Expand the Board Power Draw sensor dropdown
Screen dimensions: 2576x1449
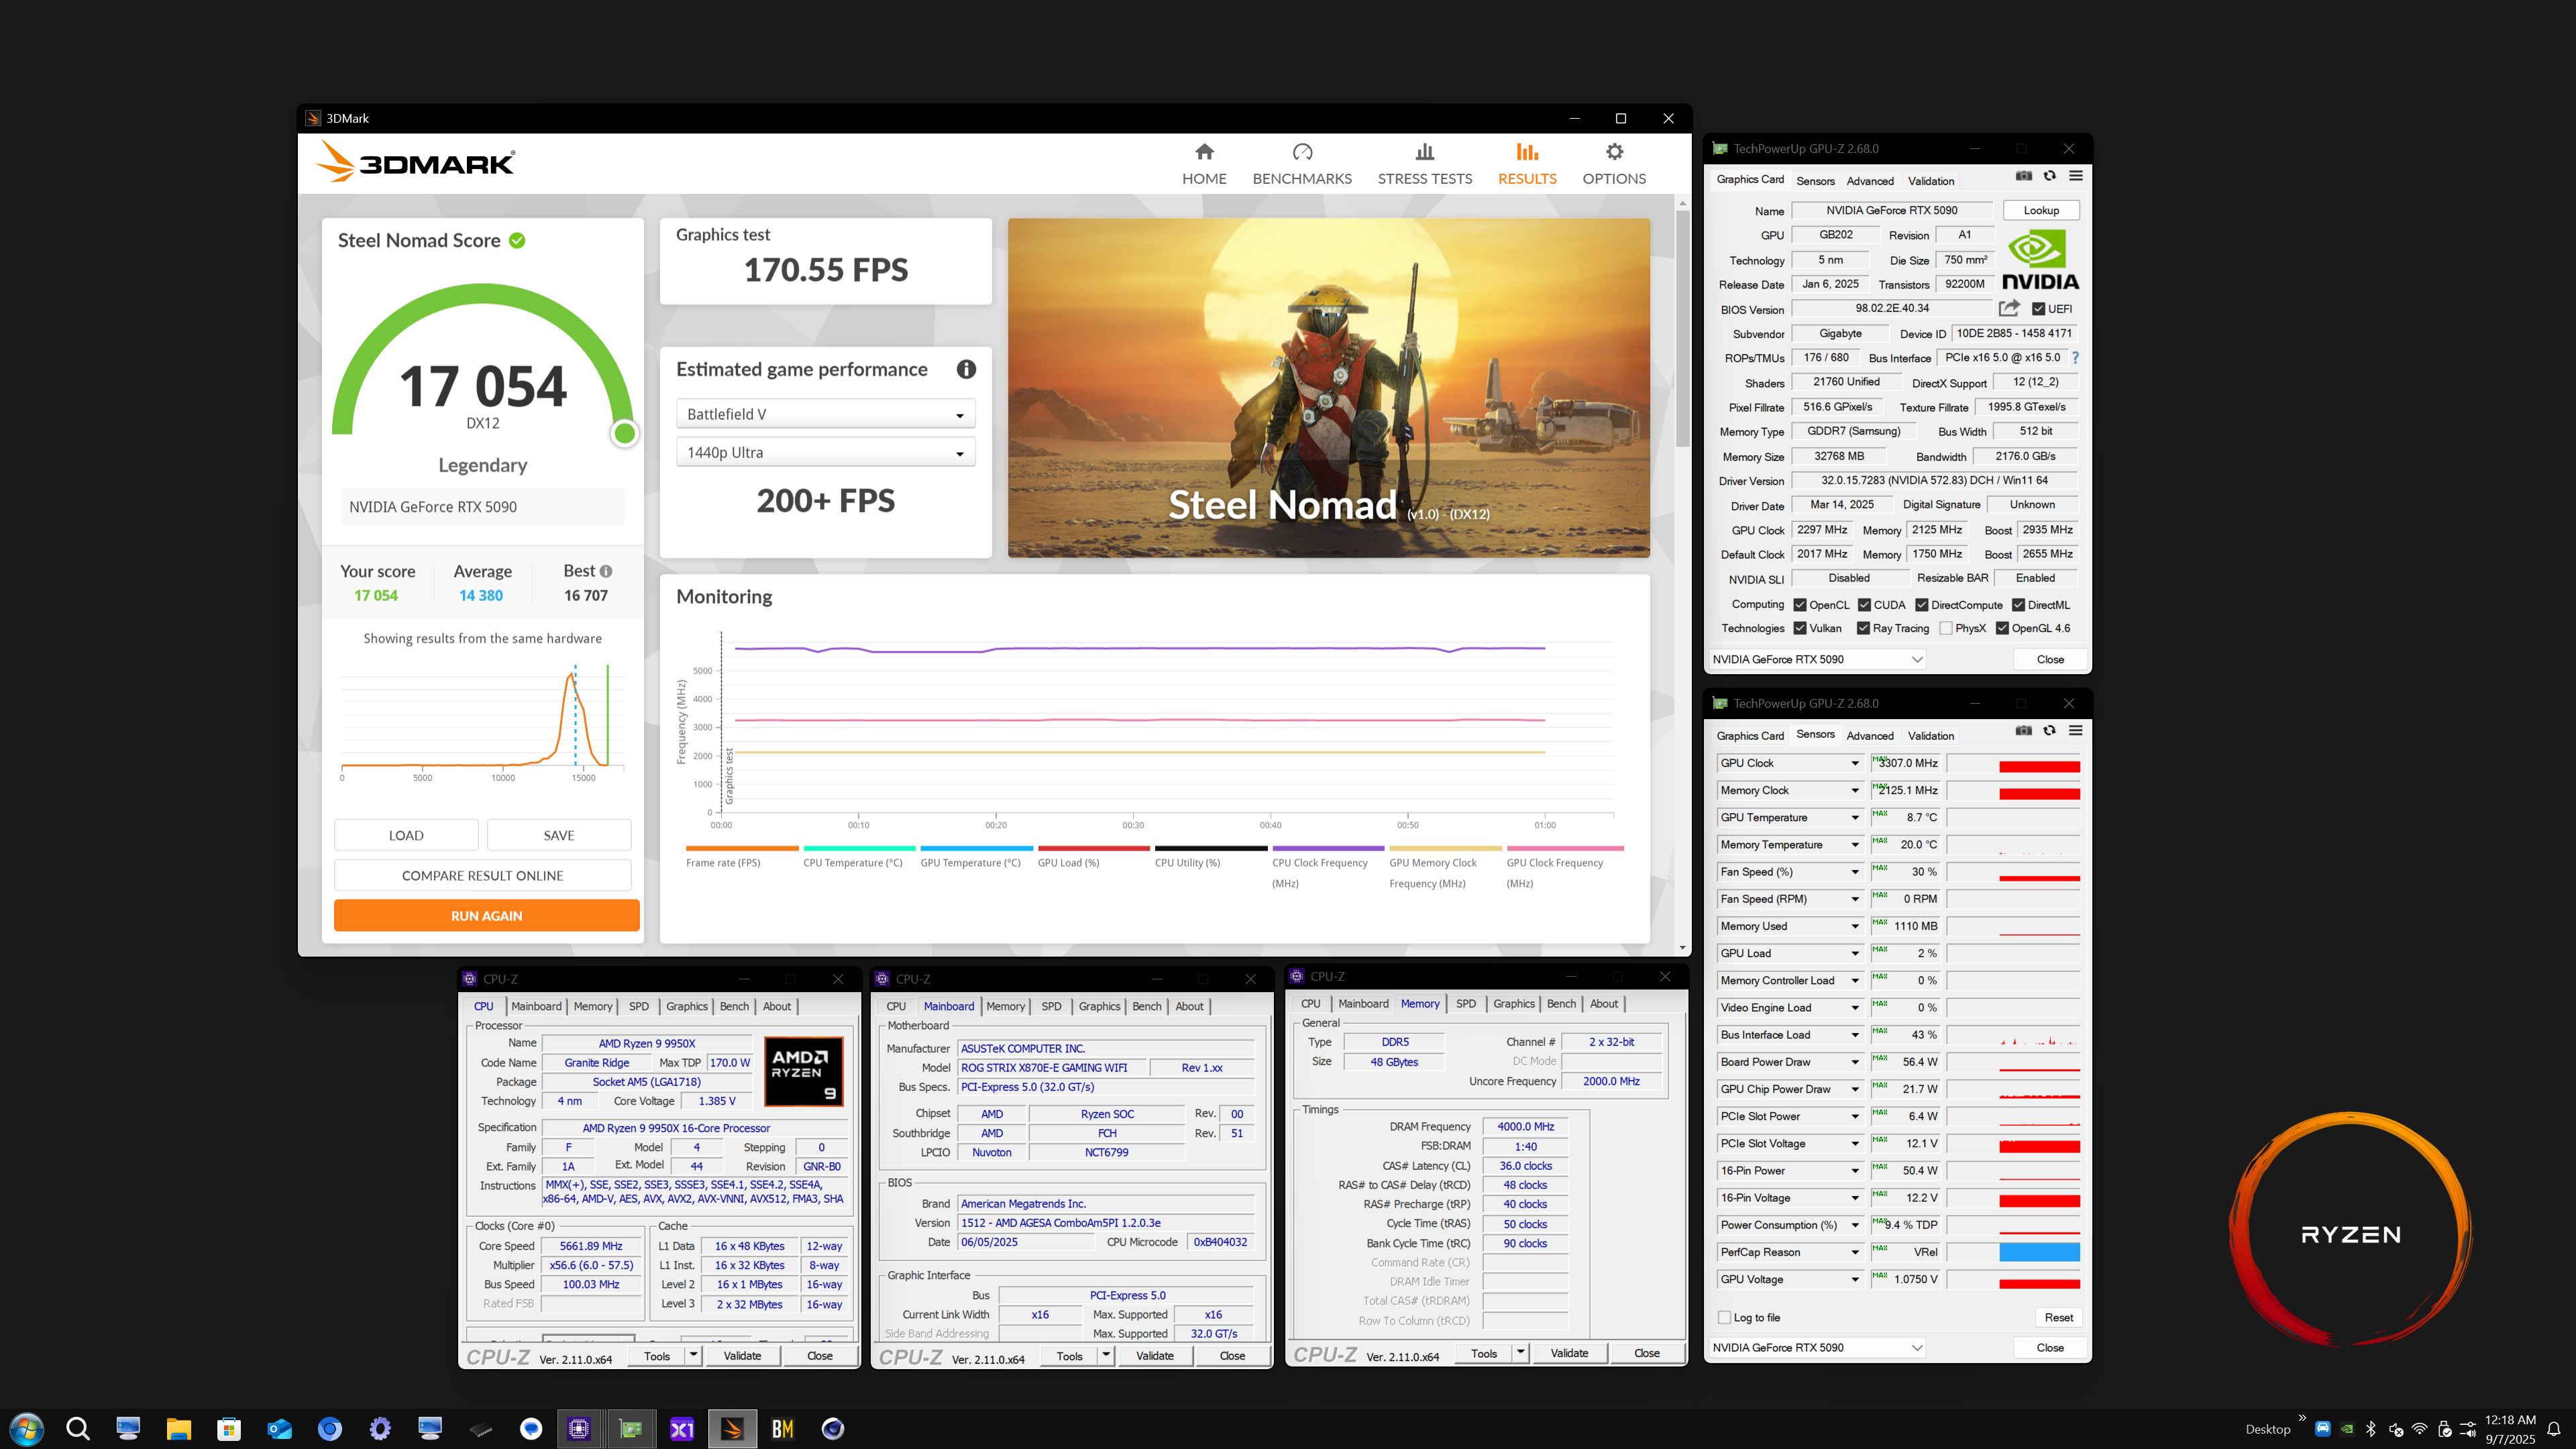(x=1855, y=1062)
